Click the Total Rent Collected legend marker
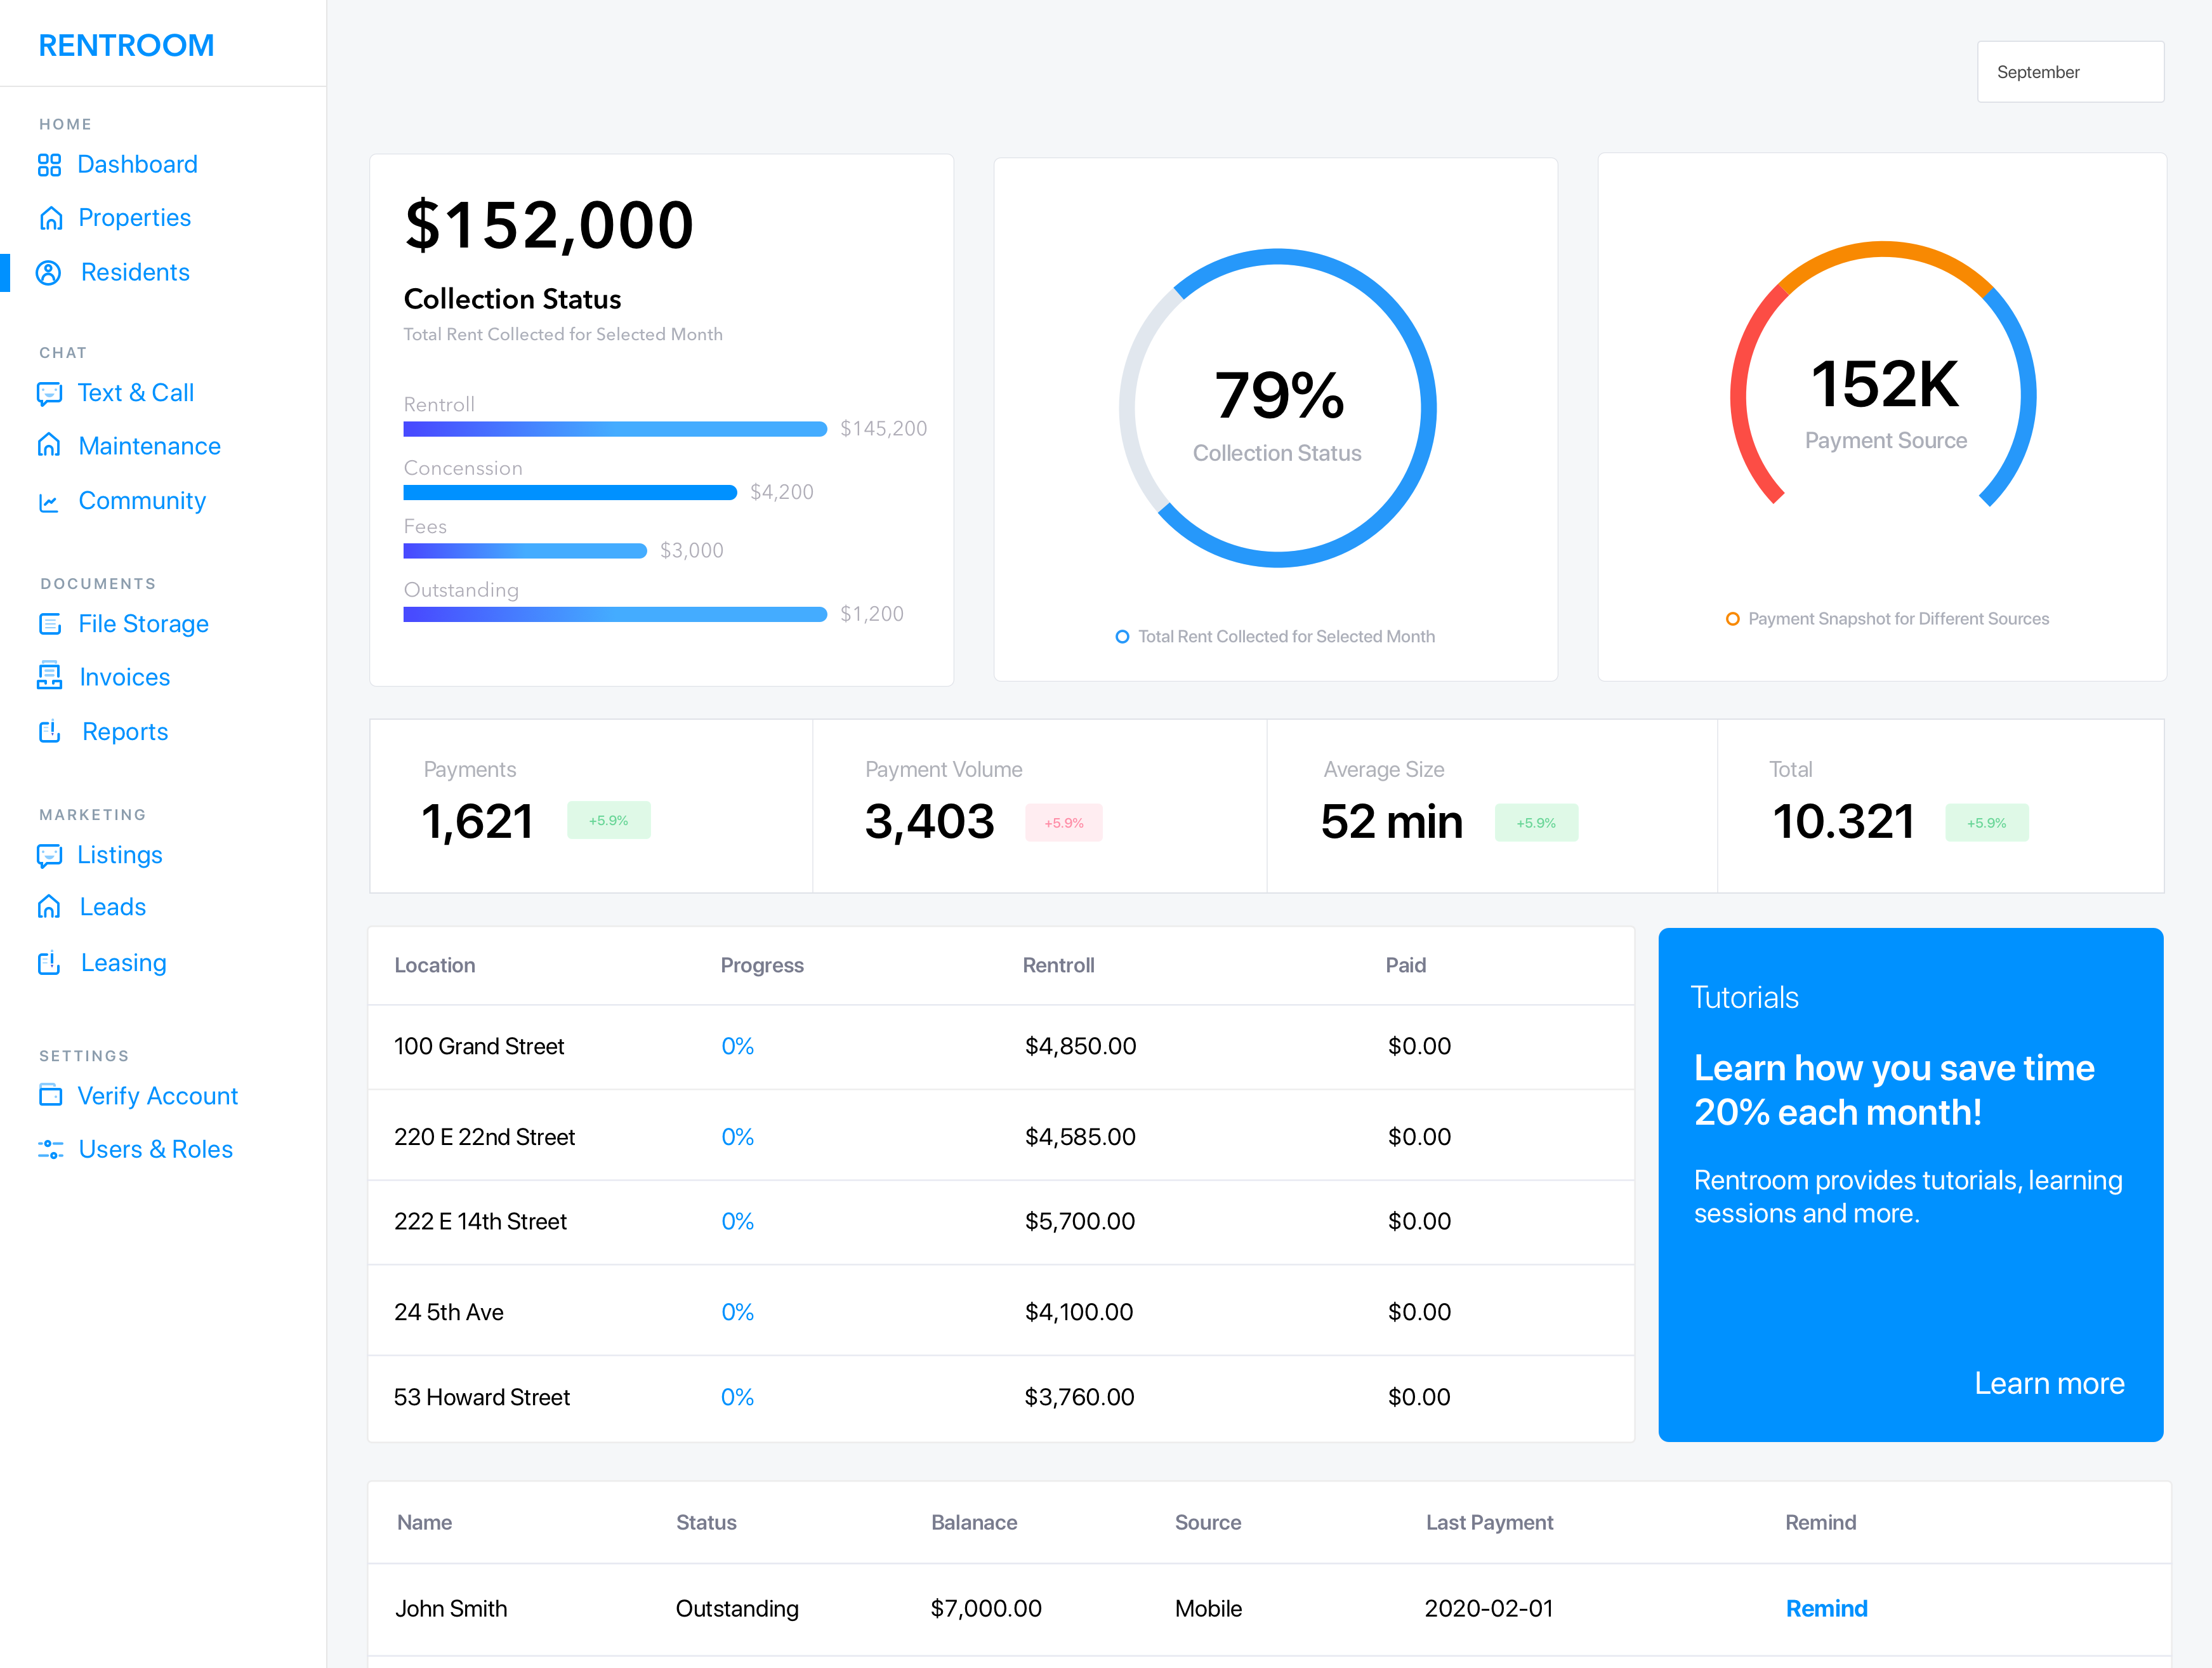Image resolution: width=2212 pixels, height=1668 pixels. (1122, 637)
